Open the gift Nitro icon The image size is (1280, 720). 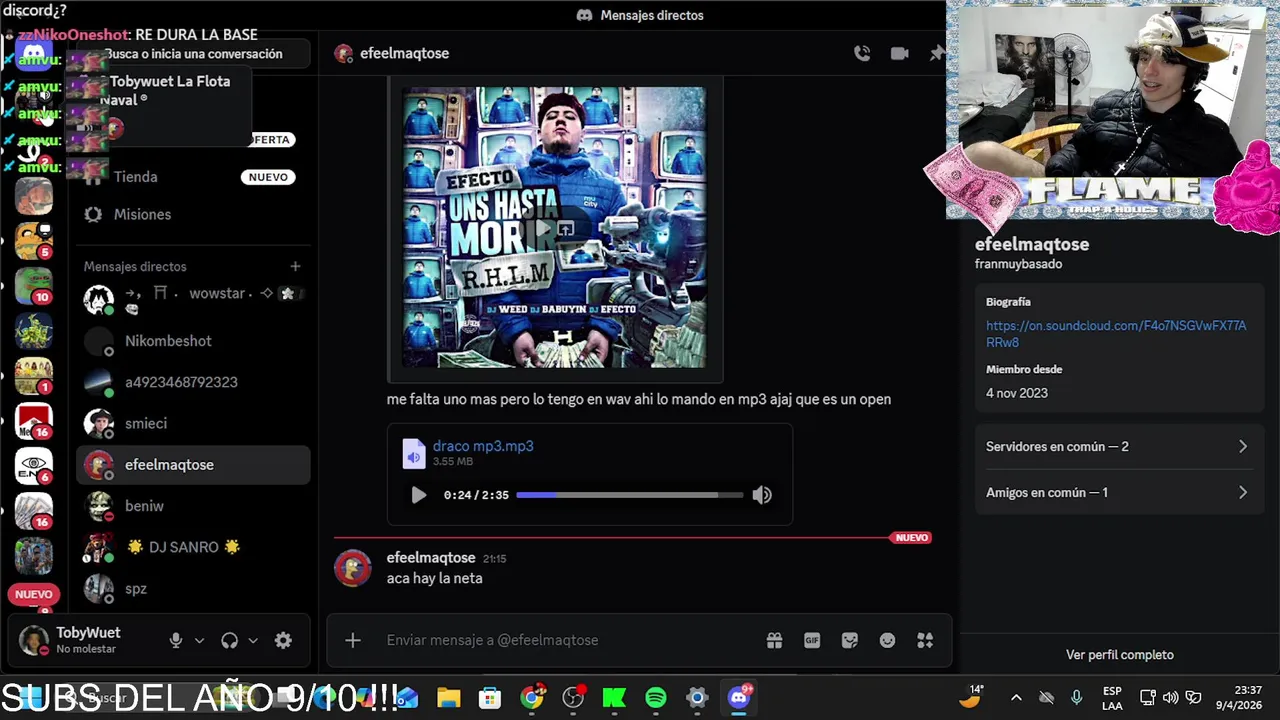point(774,640)
